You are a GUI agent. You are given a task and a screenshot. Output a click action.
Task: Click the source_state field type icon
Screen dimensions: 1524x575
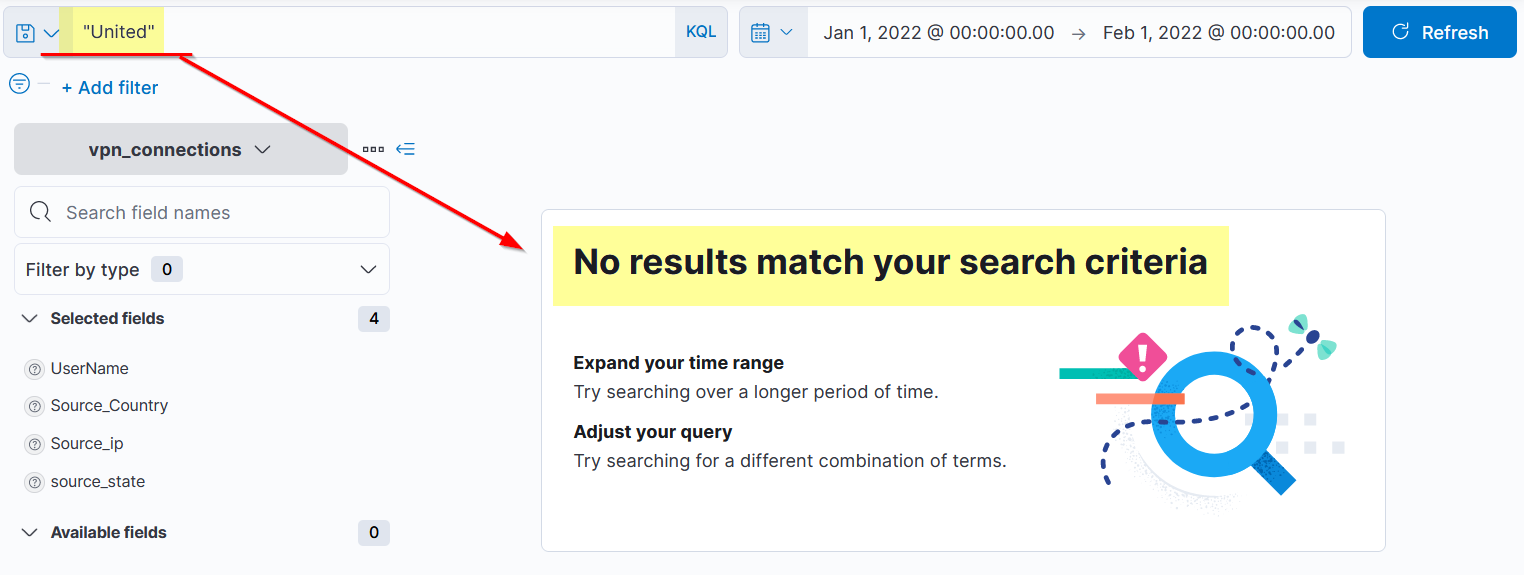[34, 482]
